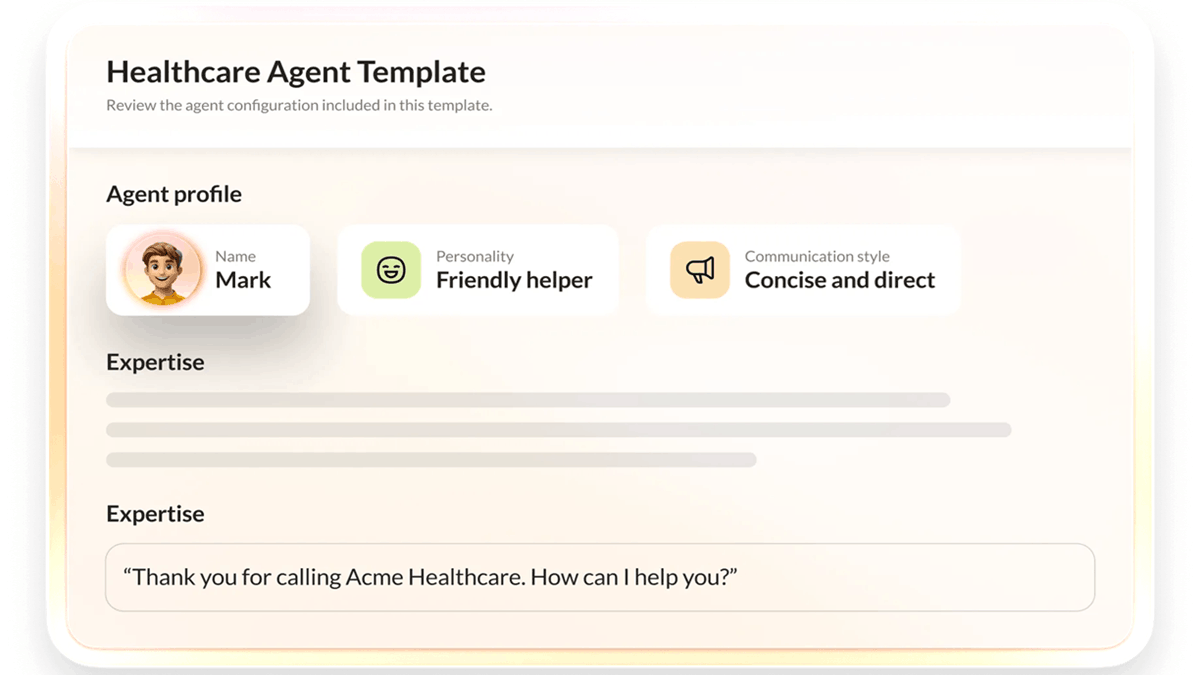Viewport: 1200px width, 675px height.
Task: Click the Healthcare Agent Template title
Action: tap(296, 71)
